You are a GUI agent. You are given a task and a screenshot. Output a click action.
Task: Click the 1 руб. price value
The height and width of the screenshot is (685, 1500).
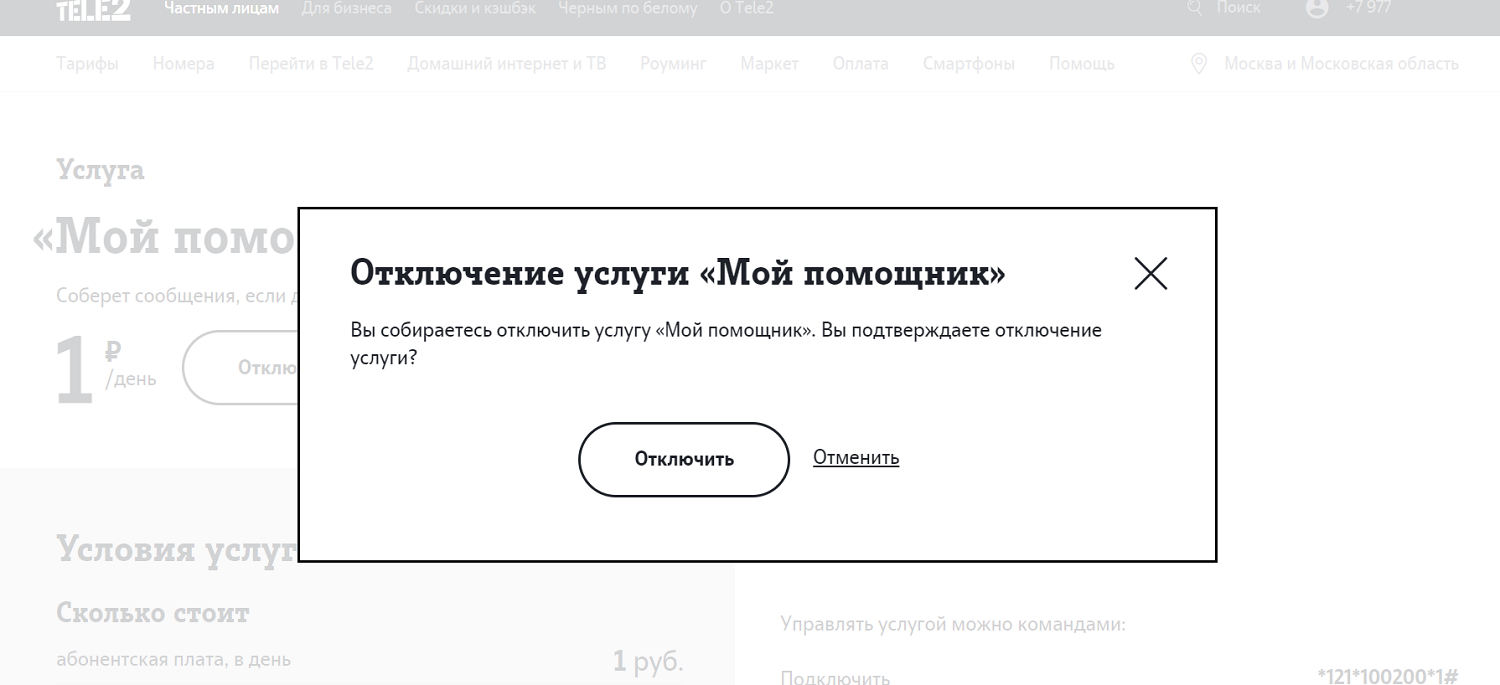click(648, 661)
